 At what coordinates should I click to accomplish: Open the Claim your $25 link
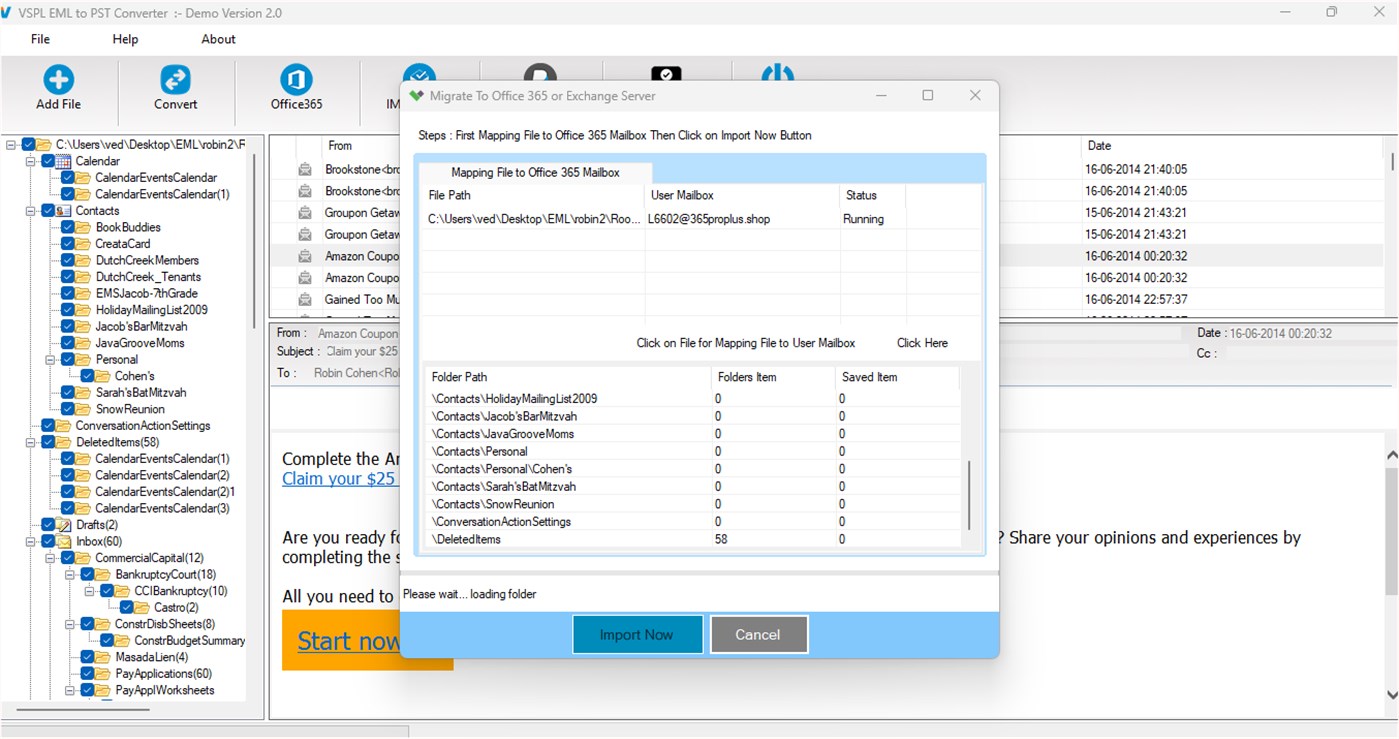click(x=339, y=479)
